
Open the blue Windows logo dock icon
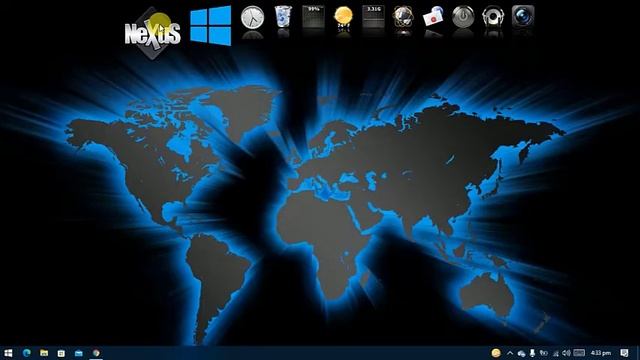[x=211, y=25]
